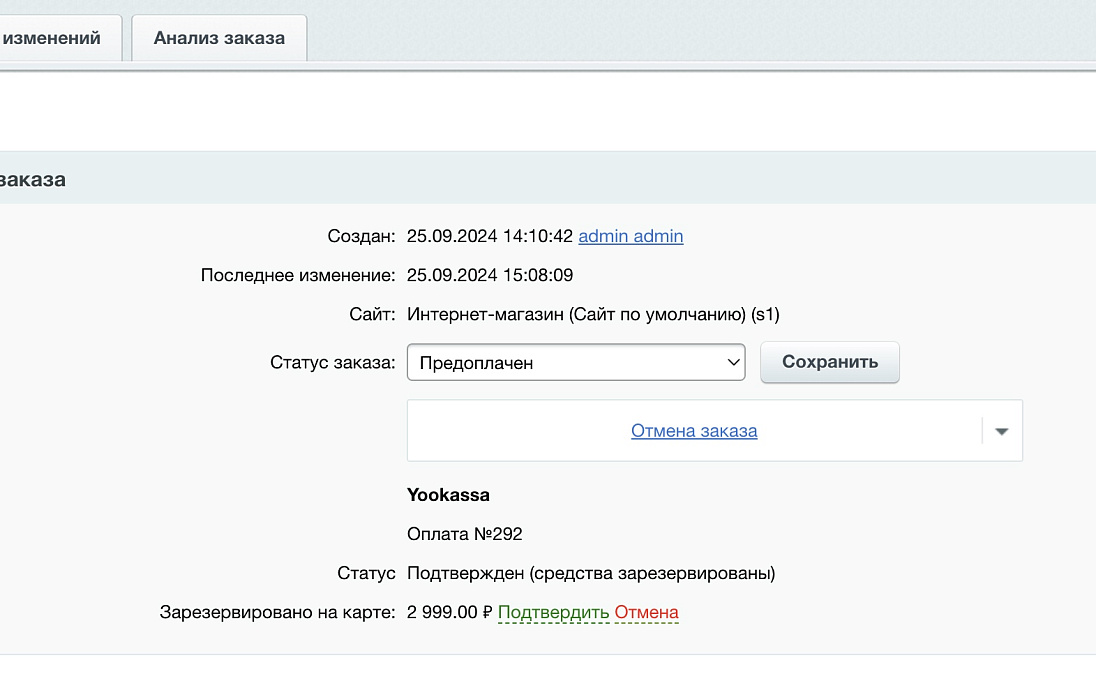
Task: Open the Статус заказа dropdown showing Предоплачен
Action: click(x=575, y=363)
